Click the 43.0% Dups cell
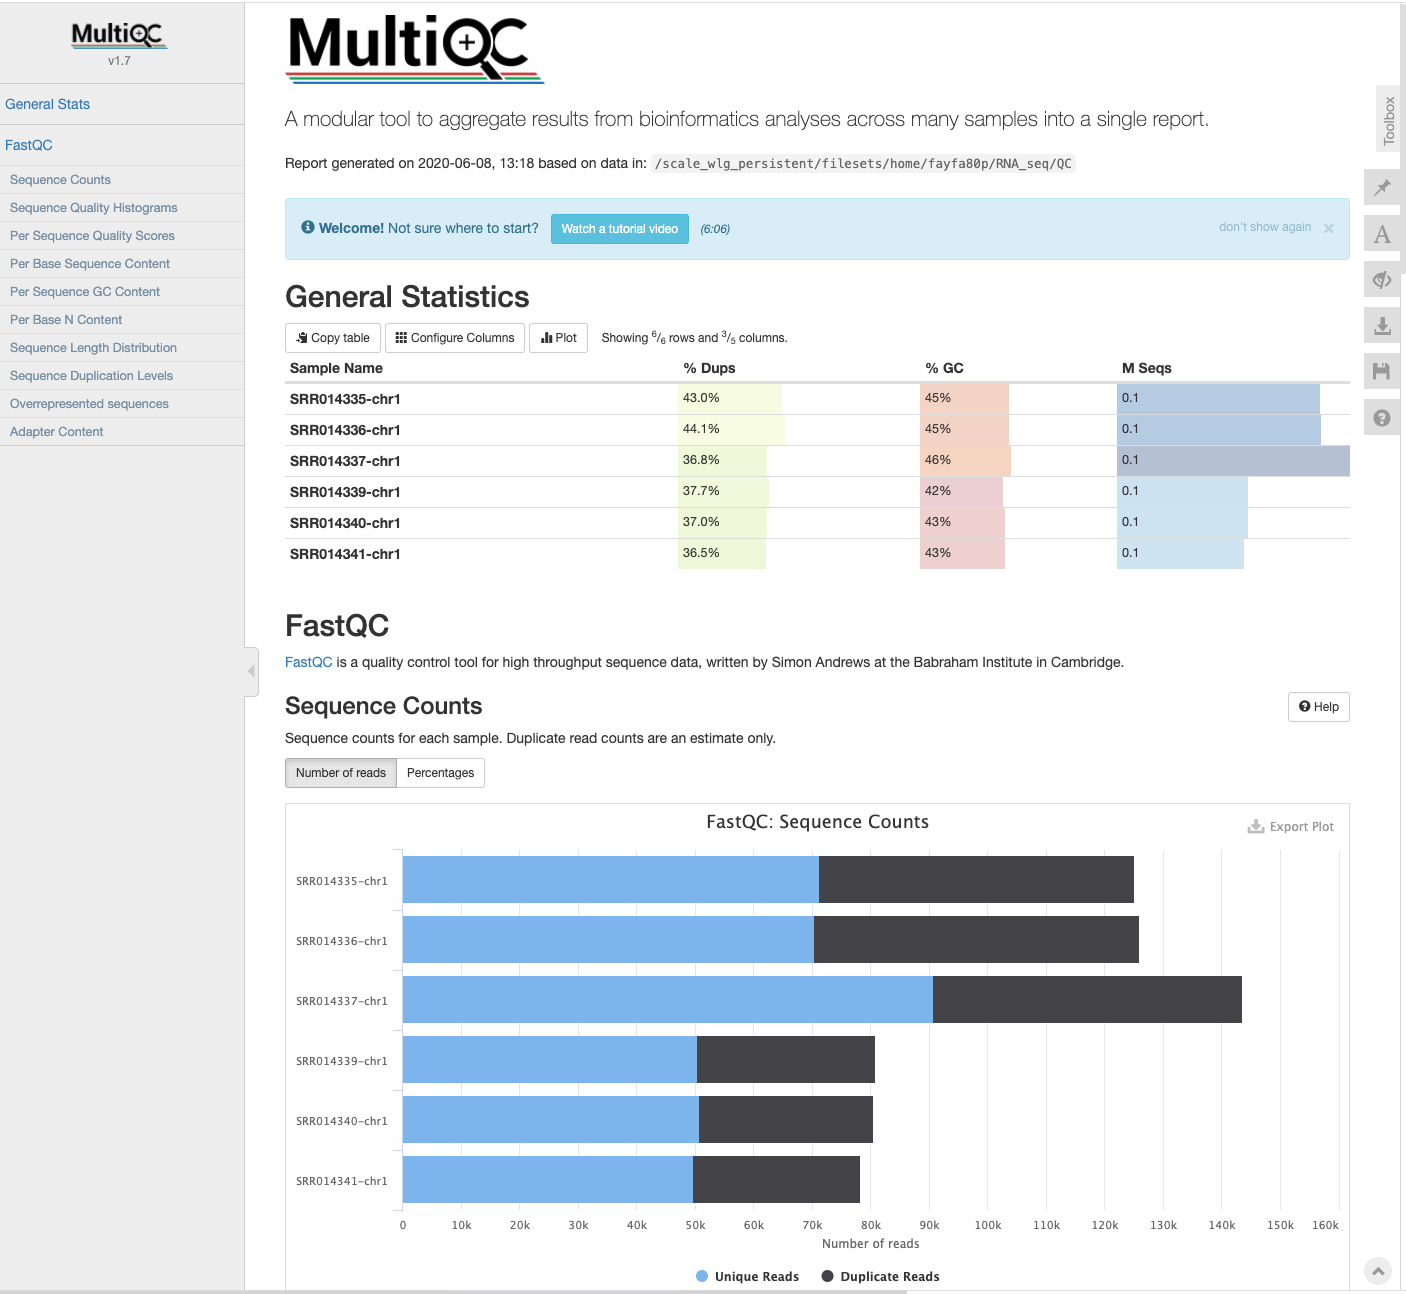This screenshot has height=1294, width=1406. pyautogui.click(x=799, y=398)
